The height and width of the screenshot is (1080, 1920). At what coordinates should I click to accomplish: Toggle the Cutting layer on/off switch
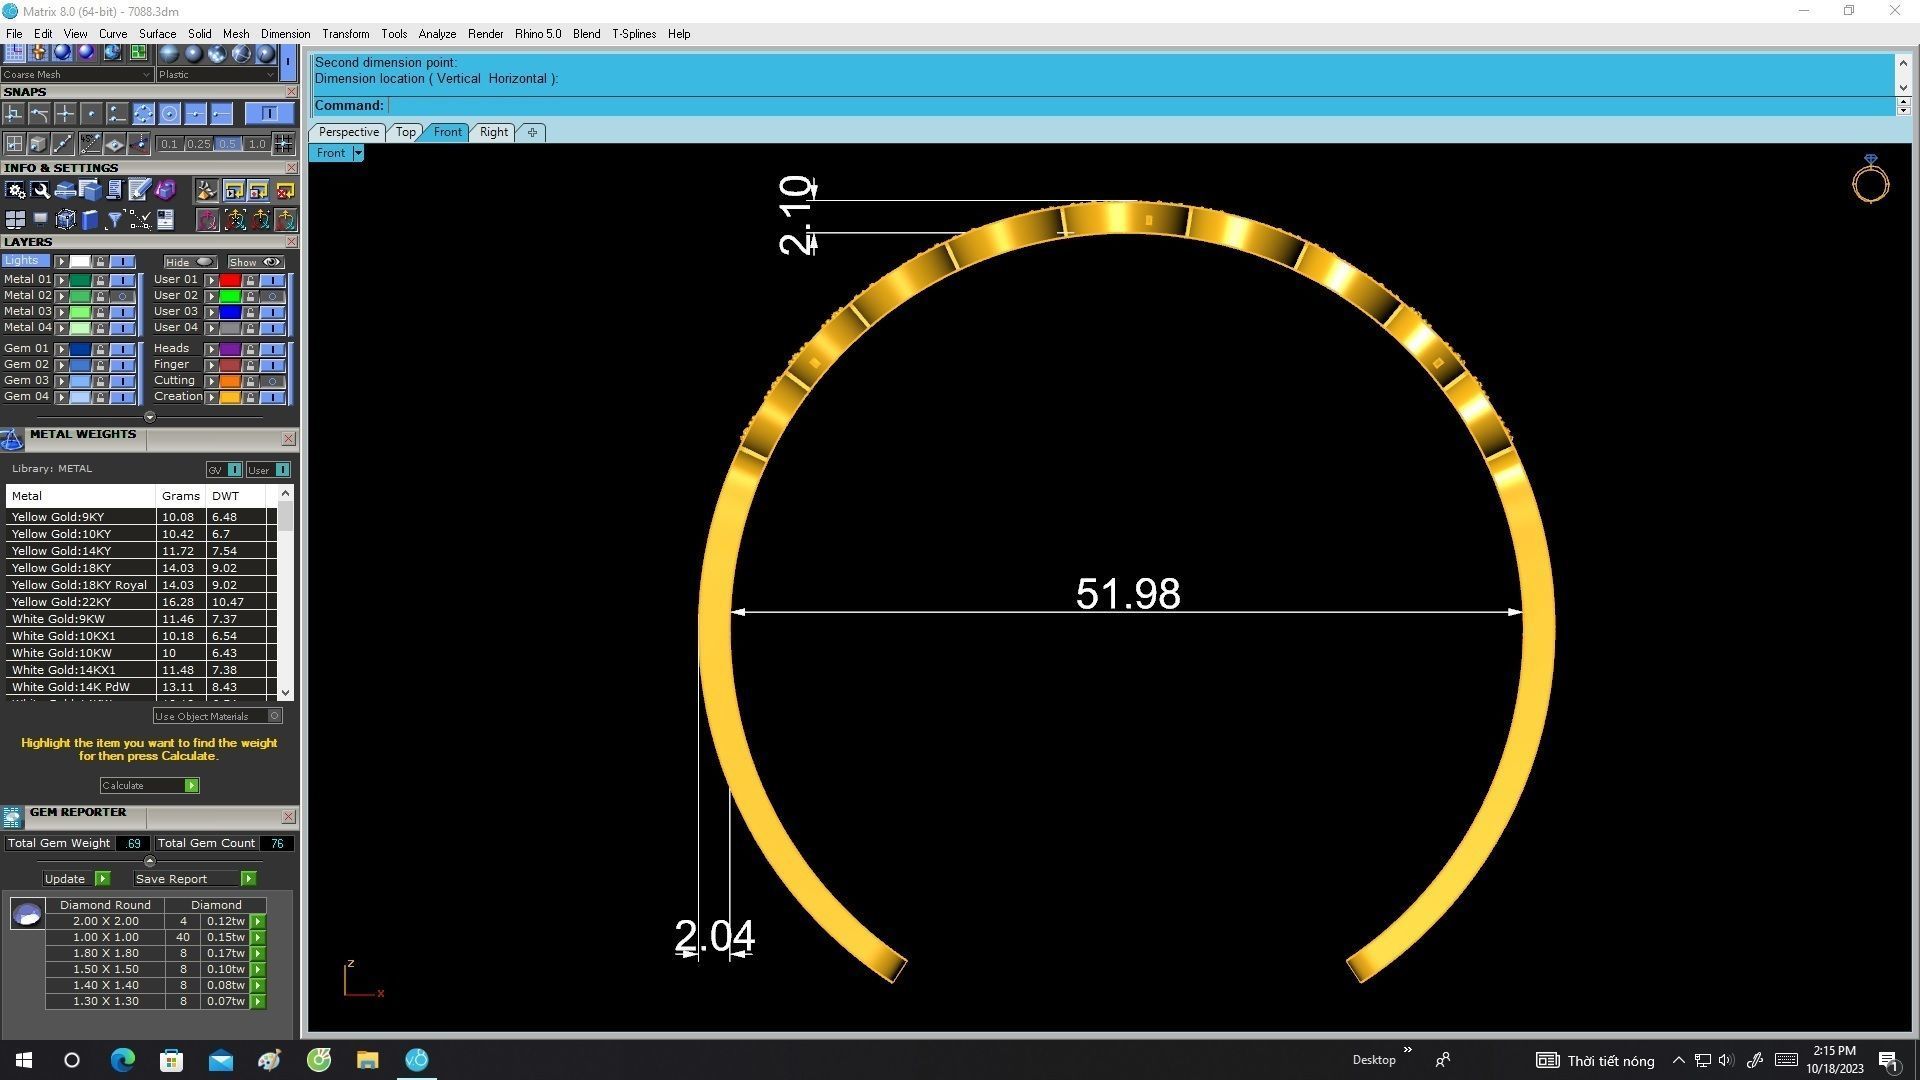[272, 381]
